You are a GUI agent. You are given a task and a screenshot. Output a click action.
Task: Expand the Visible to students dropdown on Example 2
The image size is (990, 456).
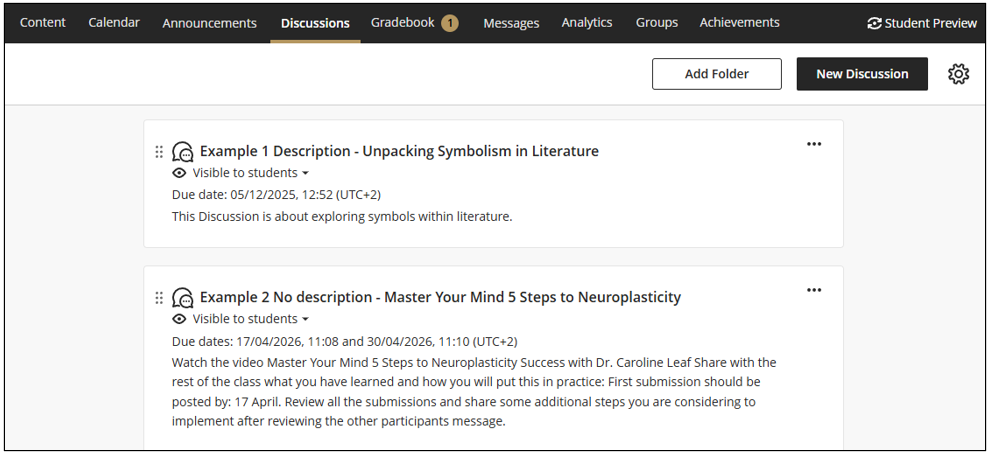251,319
